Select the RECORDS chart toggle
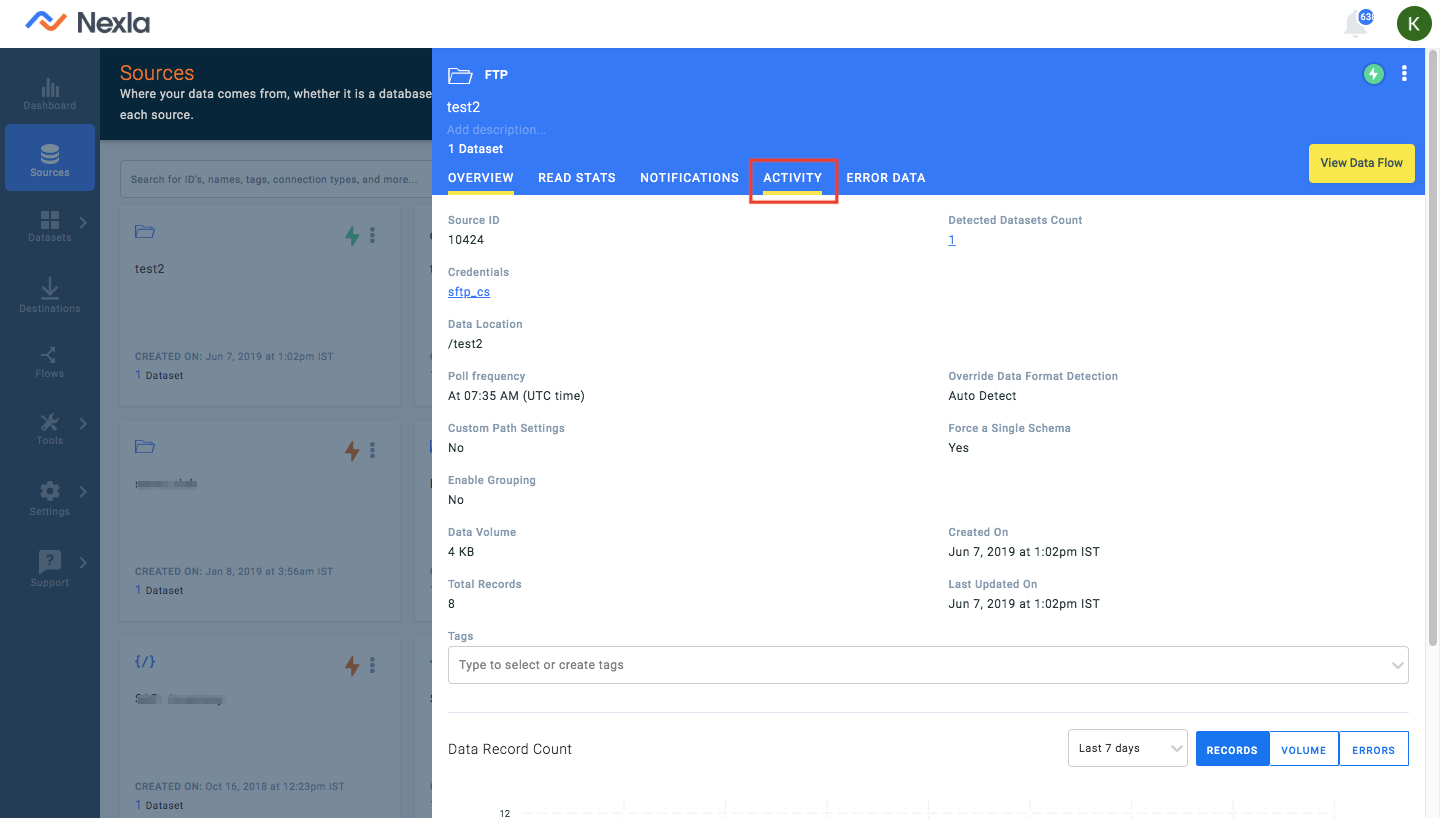Screen dimensions: 1440x818 click(1232, 749)
